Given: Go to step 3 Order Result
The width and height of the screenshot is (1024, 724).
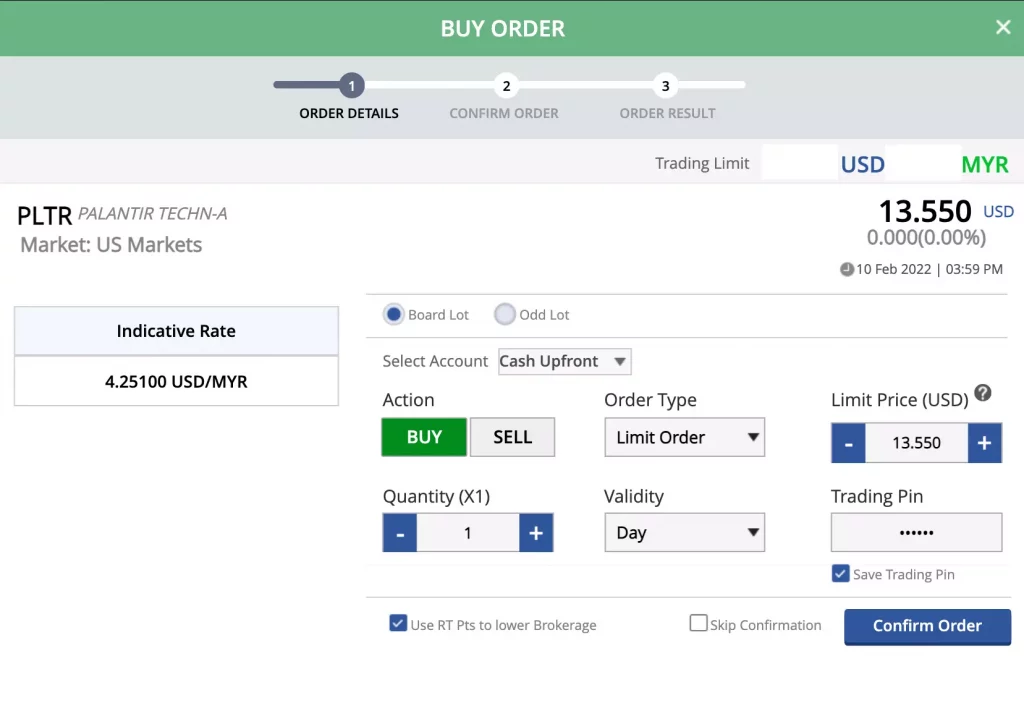Looking at the screenshot, I should pos(665,86).
